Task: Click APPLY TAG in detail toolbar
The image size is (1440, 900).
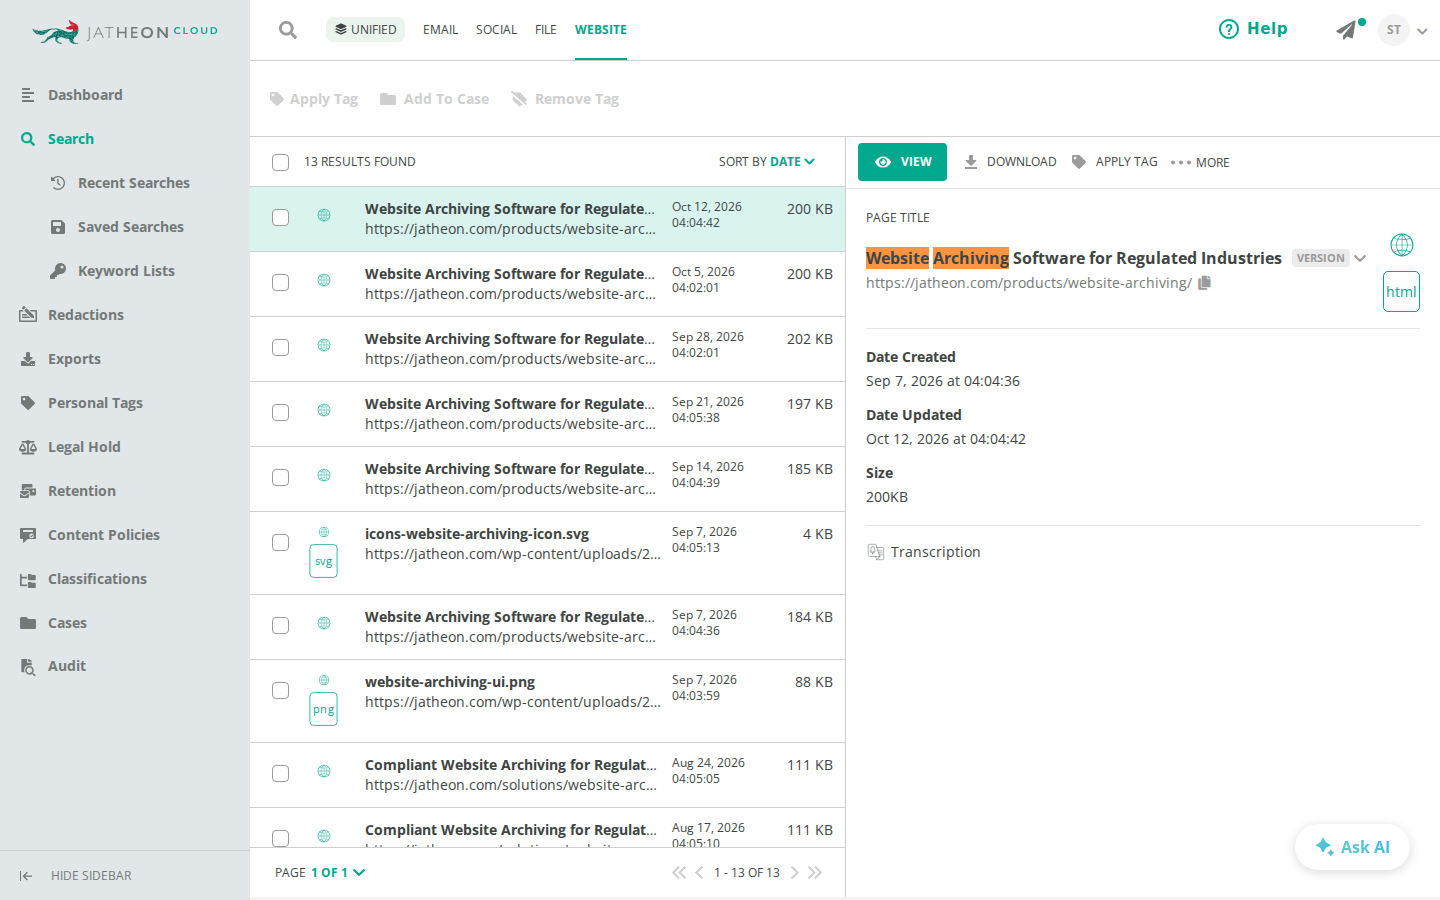Action: [x=1114, y=162]
